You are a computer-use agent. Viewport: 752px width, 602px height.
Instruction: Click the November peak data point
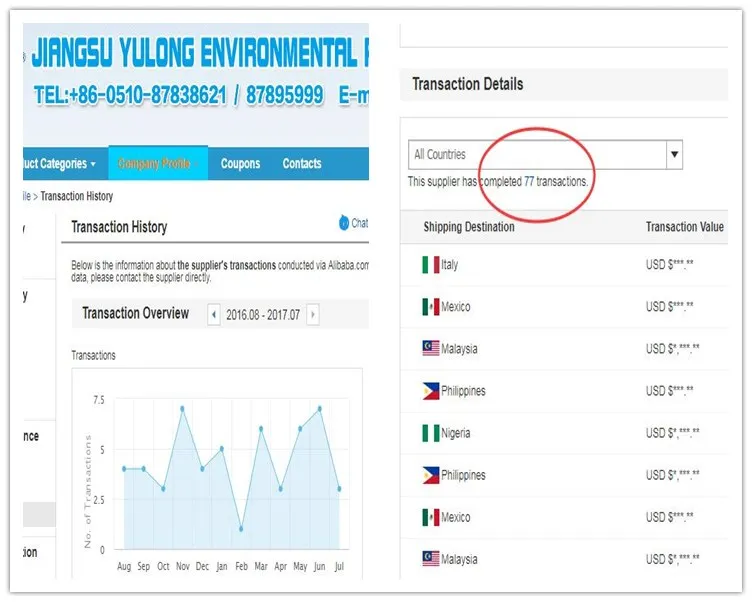point(182,408)
